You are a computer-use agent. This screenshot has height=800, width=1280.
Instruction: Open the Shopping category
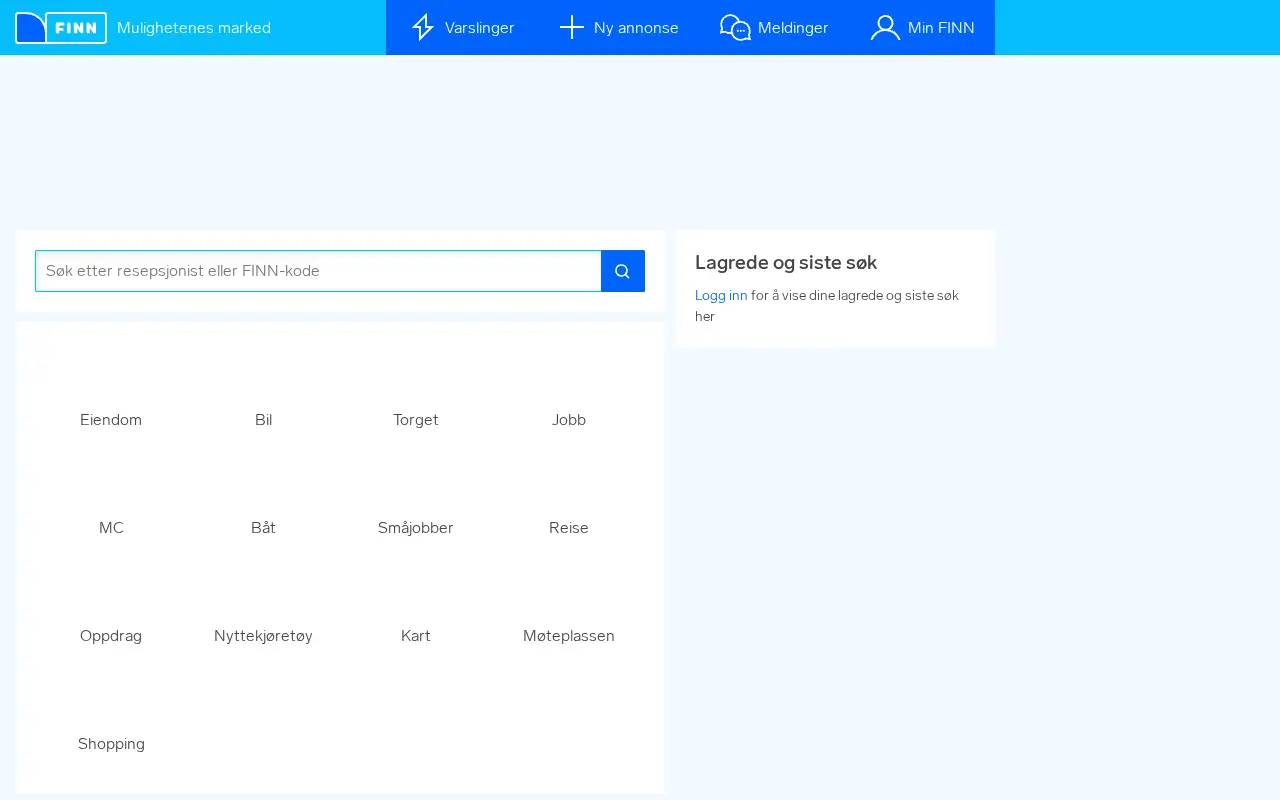(111, 744)
